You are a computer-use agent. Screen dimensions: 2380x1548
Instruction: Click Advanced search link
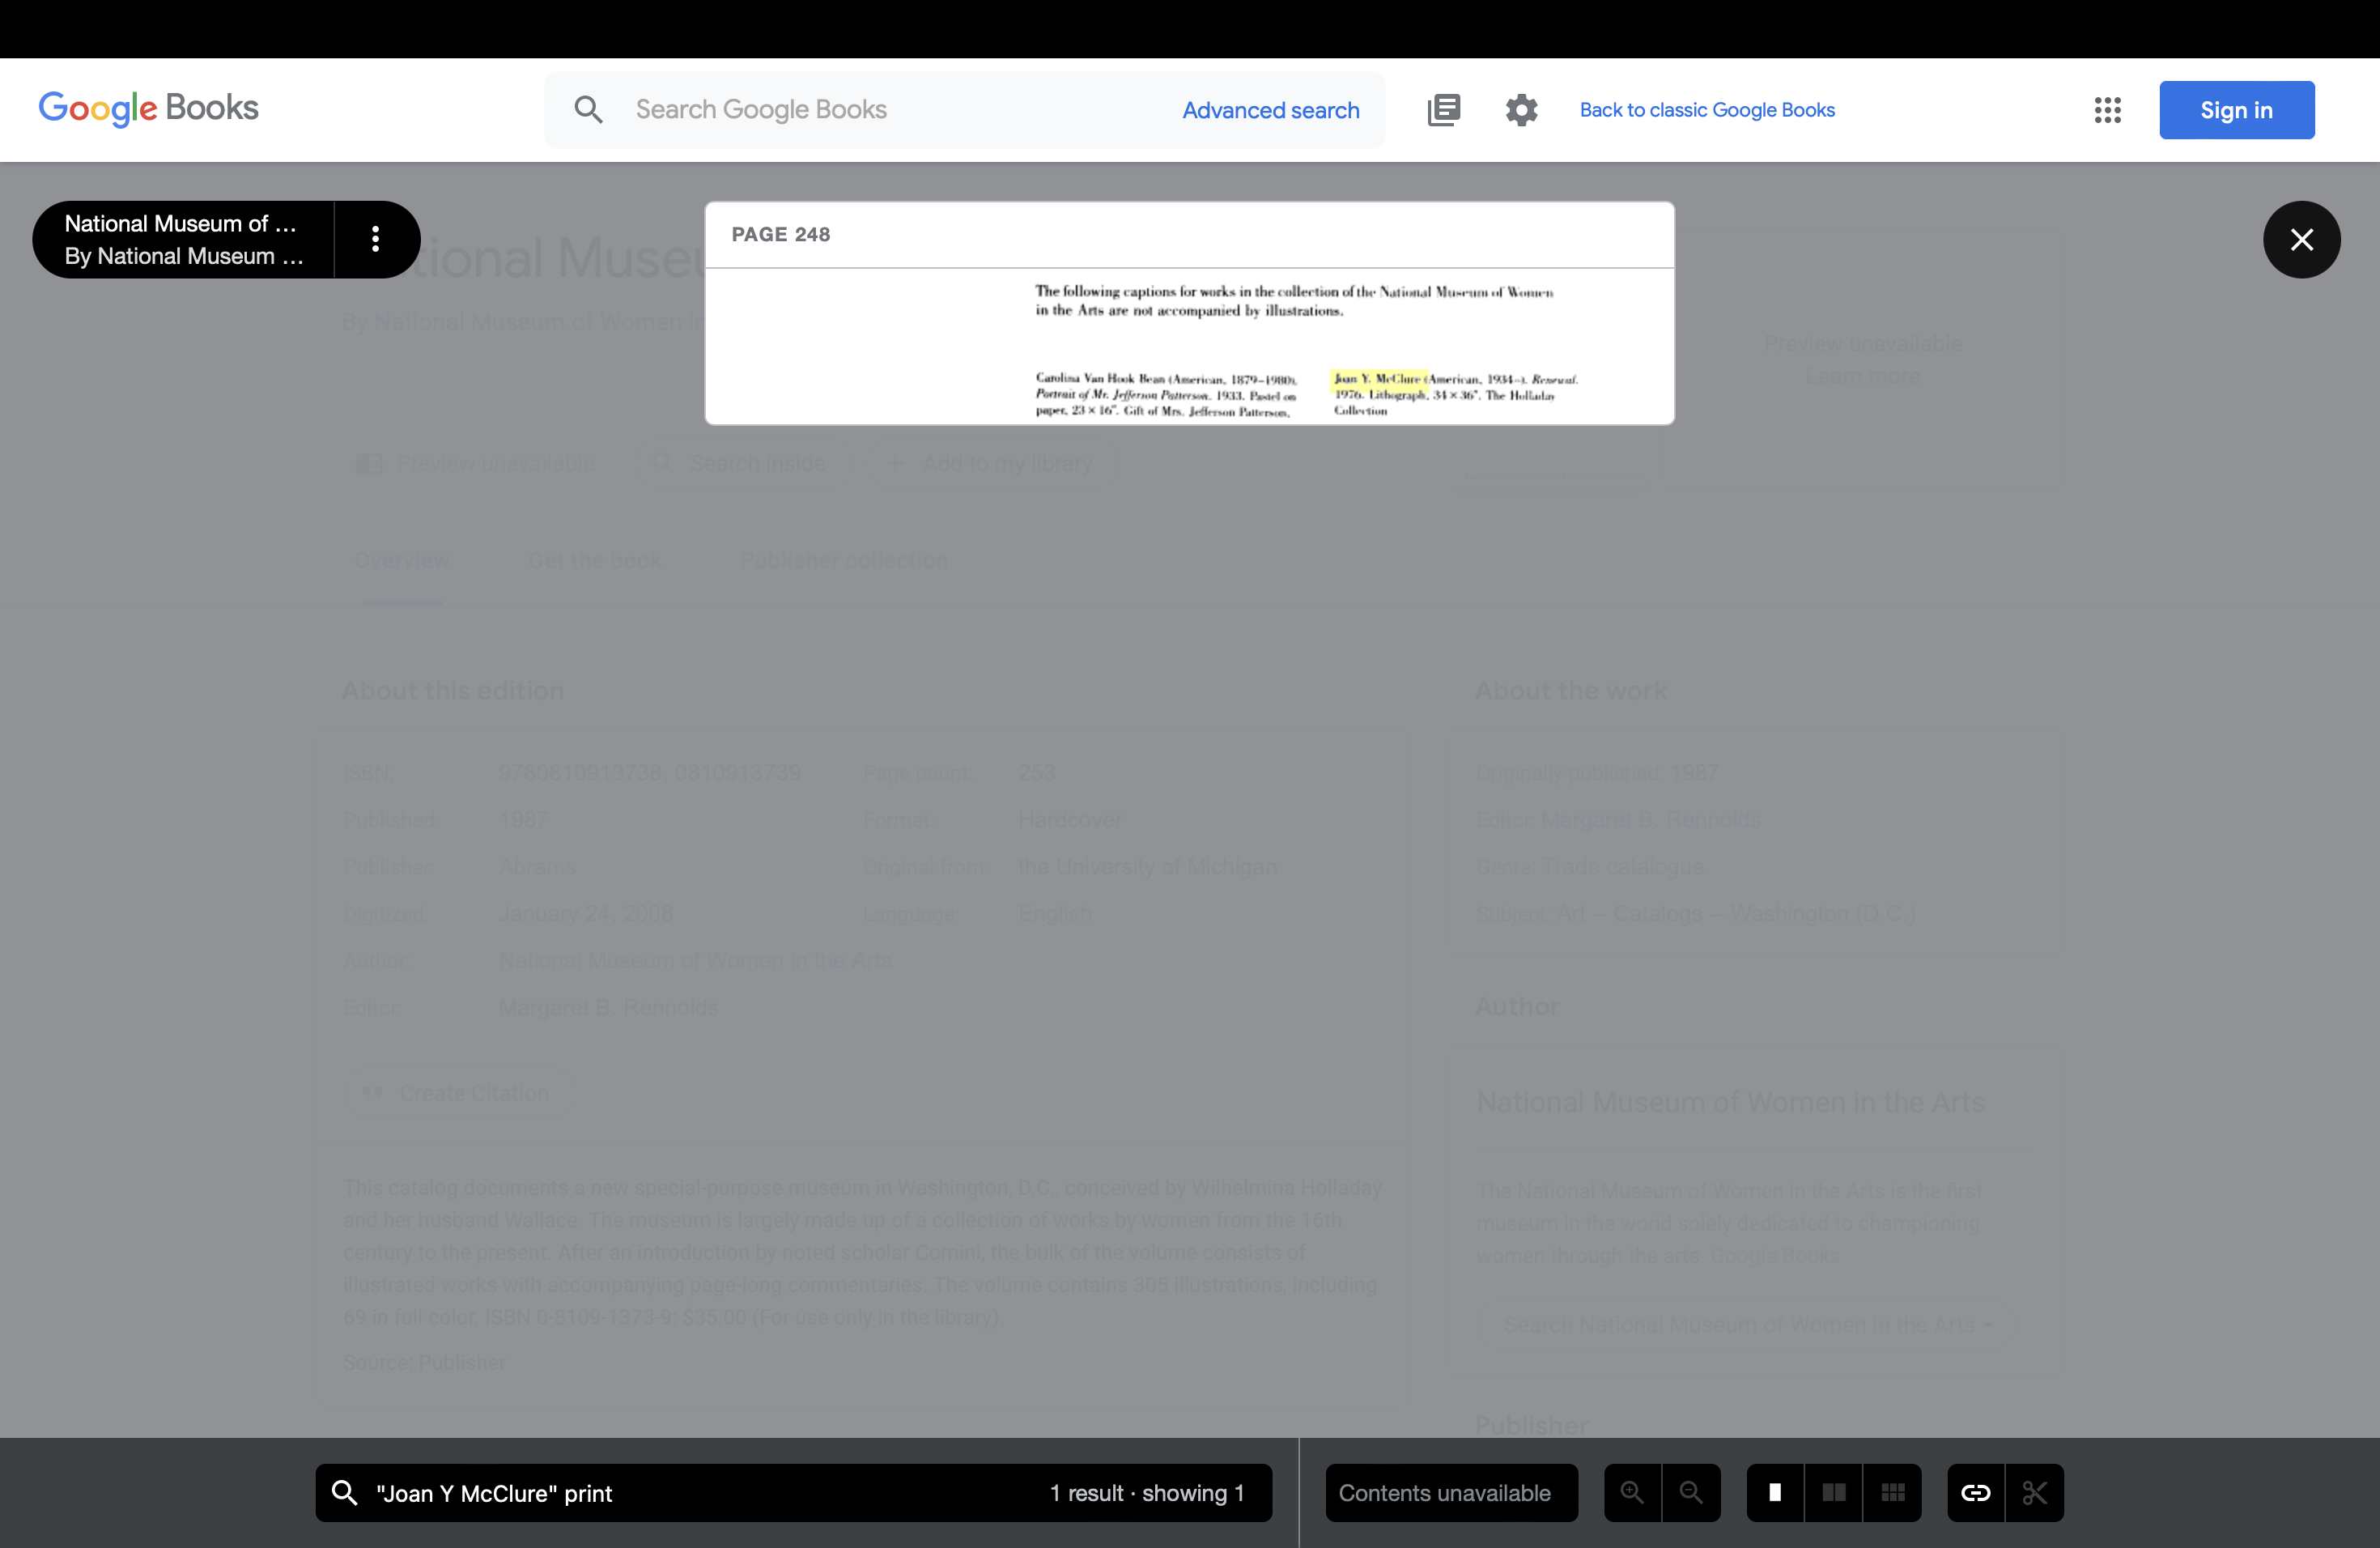(x=1270, y=108)
